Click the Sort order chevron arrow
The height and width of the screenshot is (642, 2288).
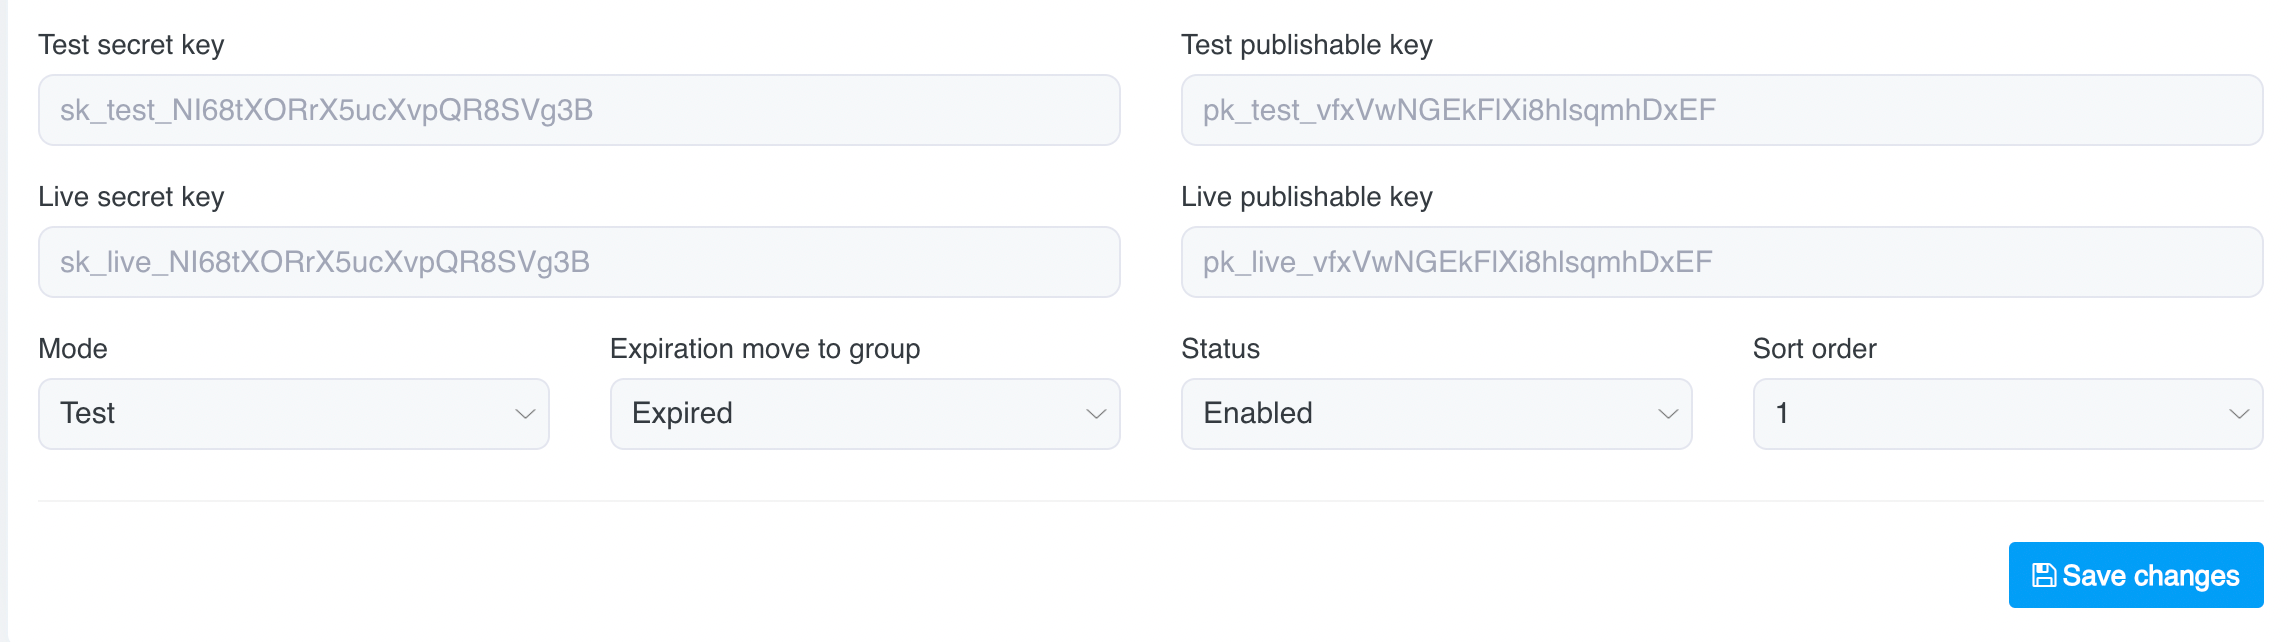coord(2239,414)
